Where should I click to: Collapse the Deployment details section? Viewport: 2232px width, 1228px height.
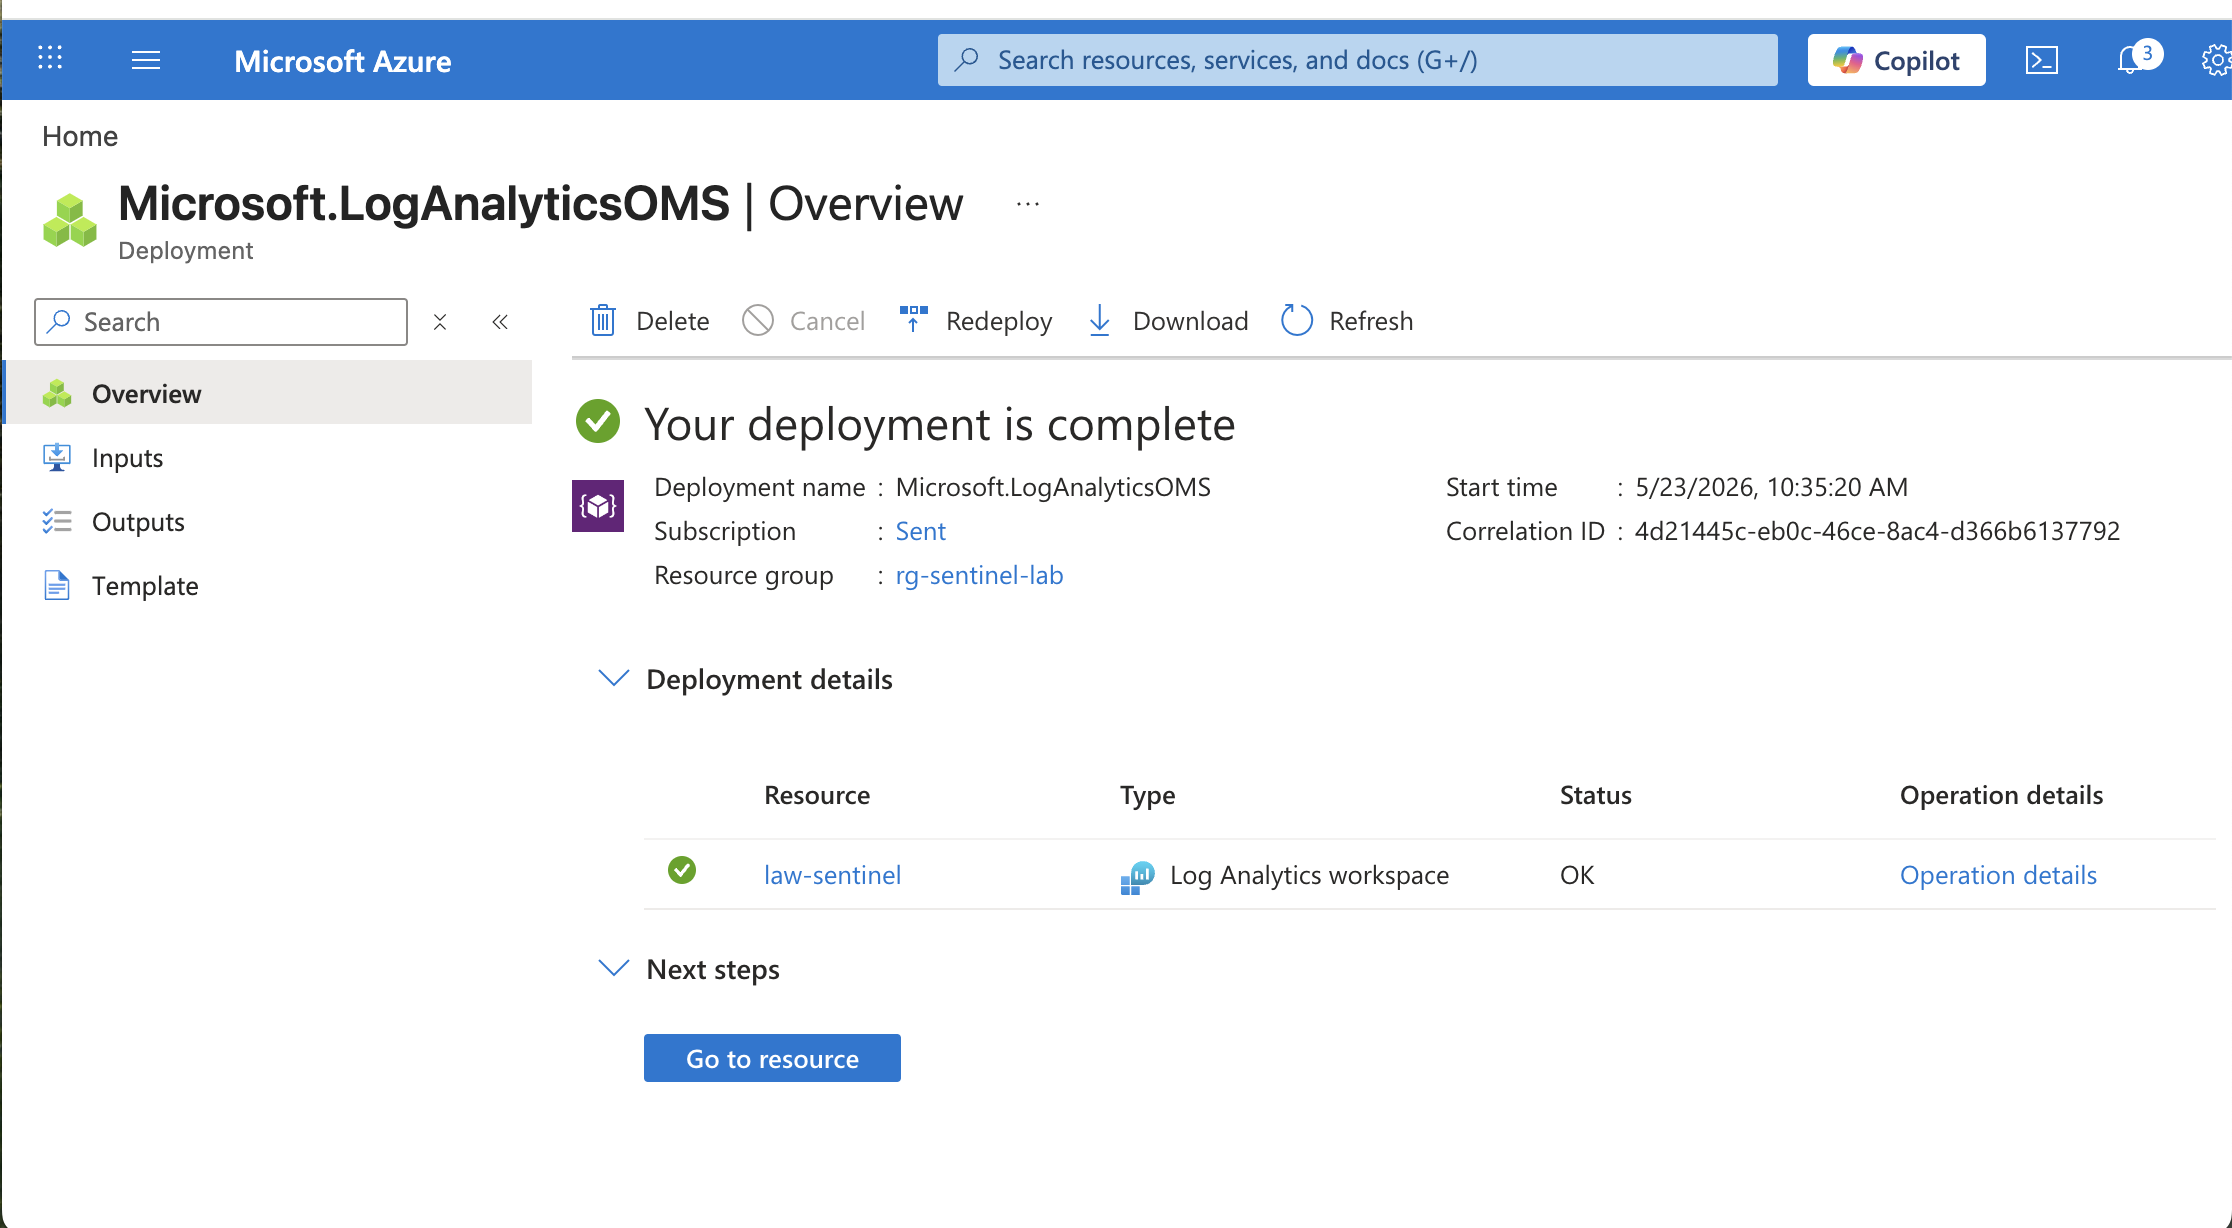pyautogui.click(x=613, y=679)
